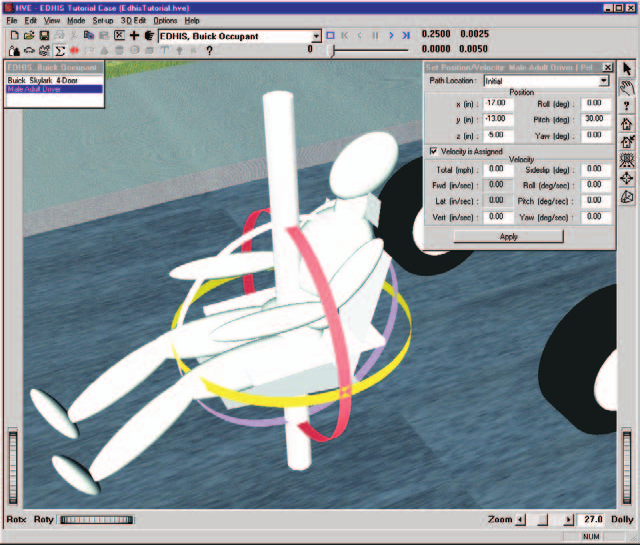Click the viewer help question mark icon

(x=627, y=106)
